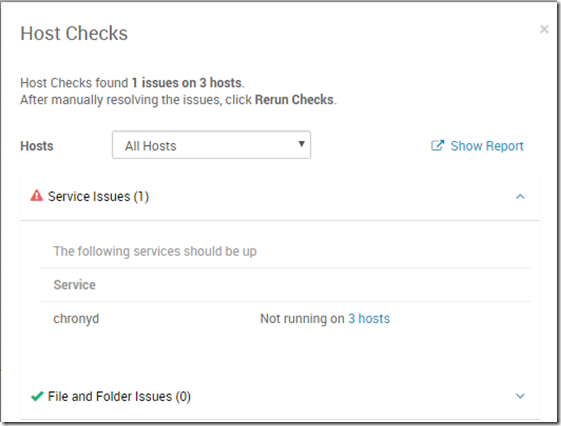Collapse the Service Issues section chevron

pos(520,196)
